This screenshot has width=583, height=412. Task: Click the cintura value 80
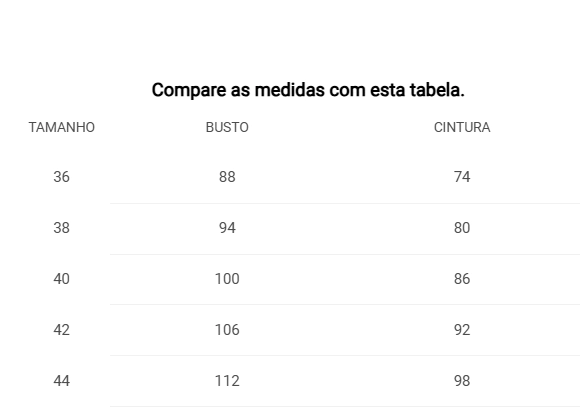pos(462,228)
